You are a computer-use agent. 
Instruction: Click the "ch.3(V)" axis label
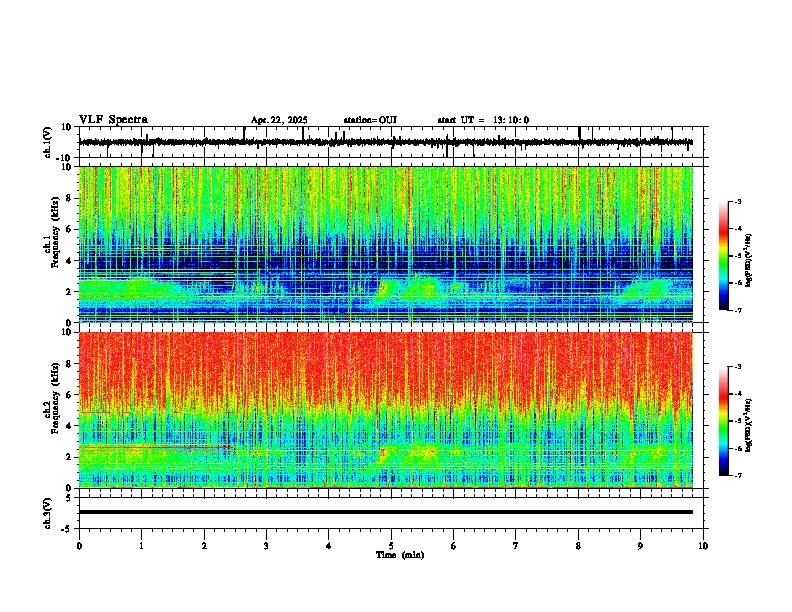click(48, 514)
